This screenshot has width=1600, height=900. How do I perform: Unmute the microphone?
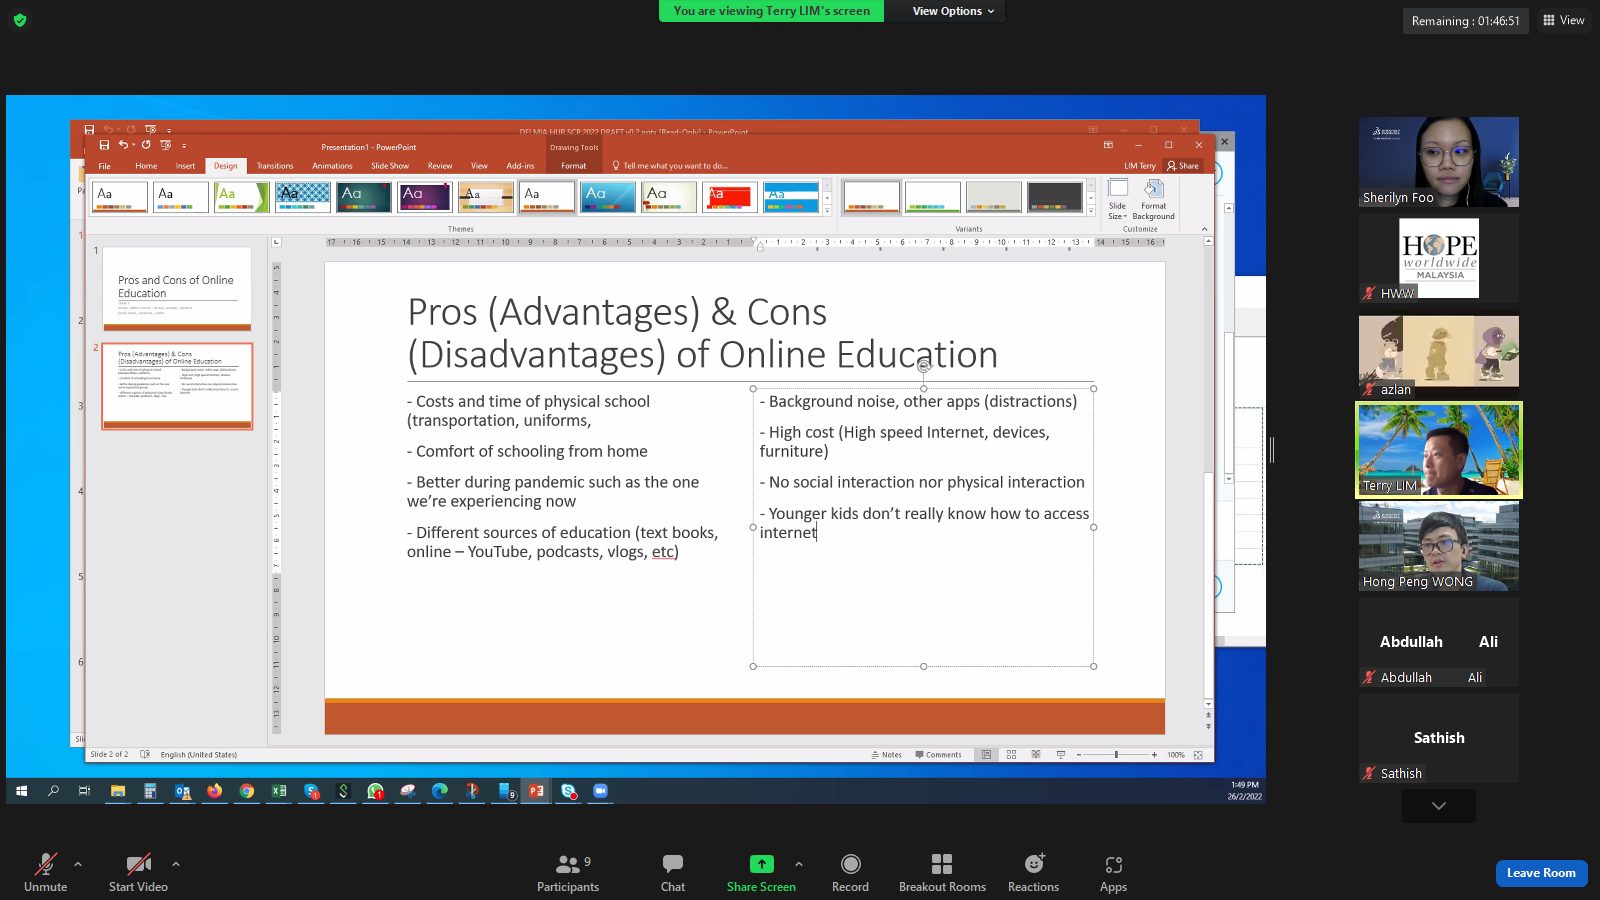click(45, 872)
